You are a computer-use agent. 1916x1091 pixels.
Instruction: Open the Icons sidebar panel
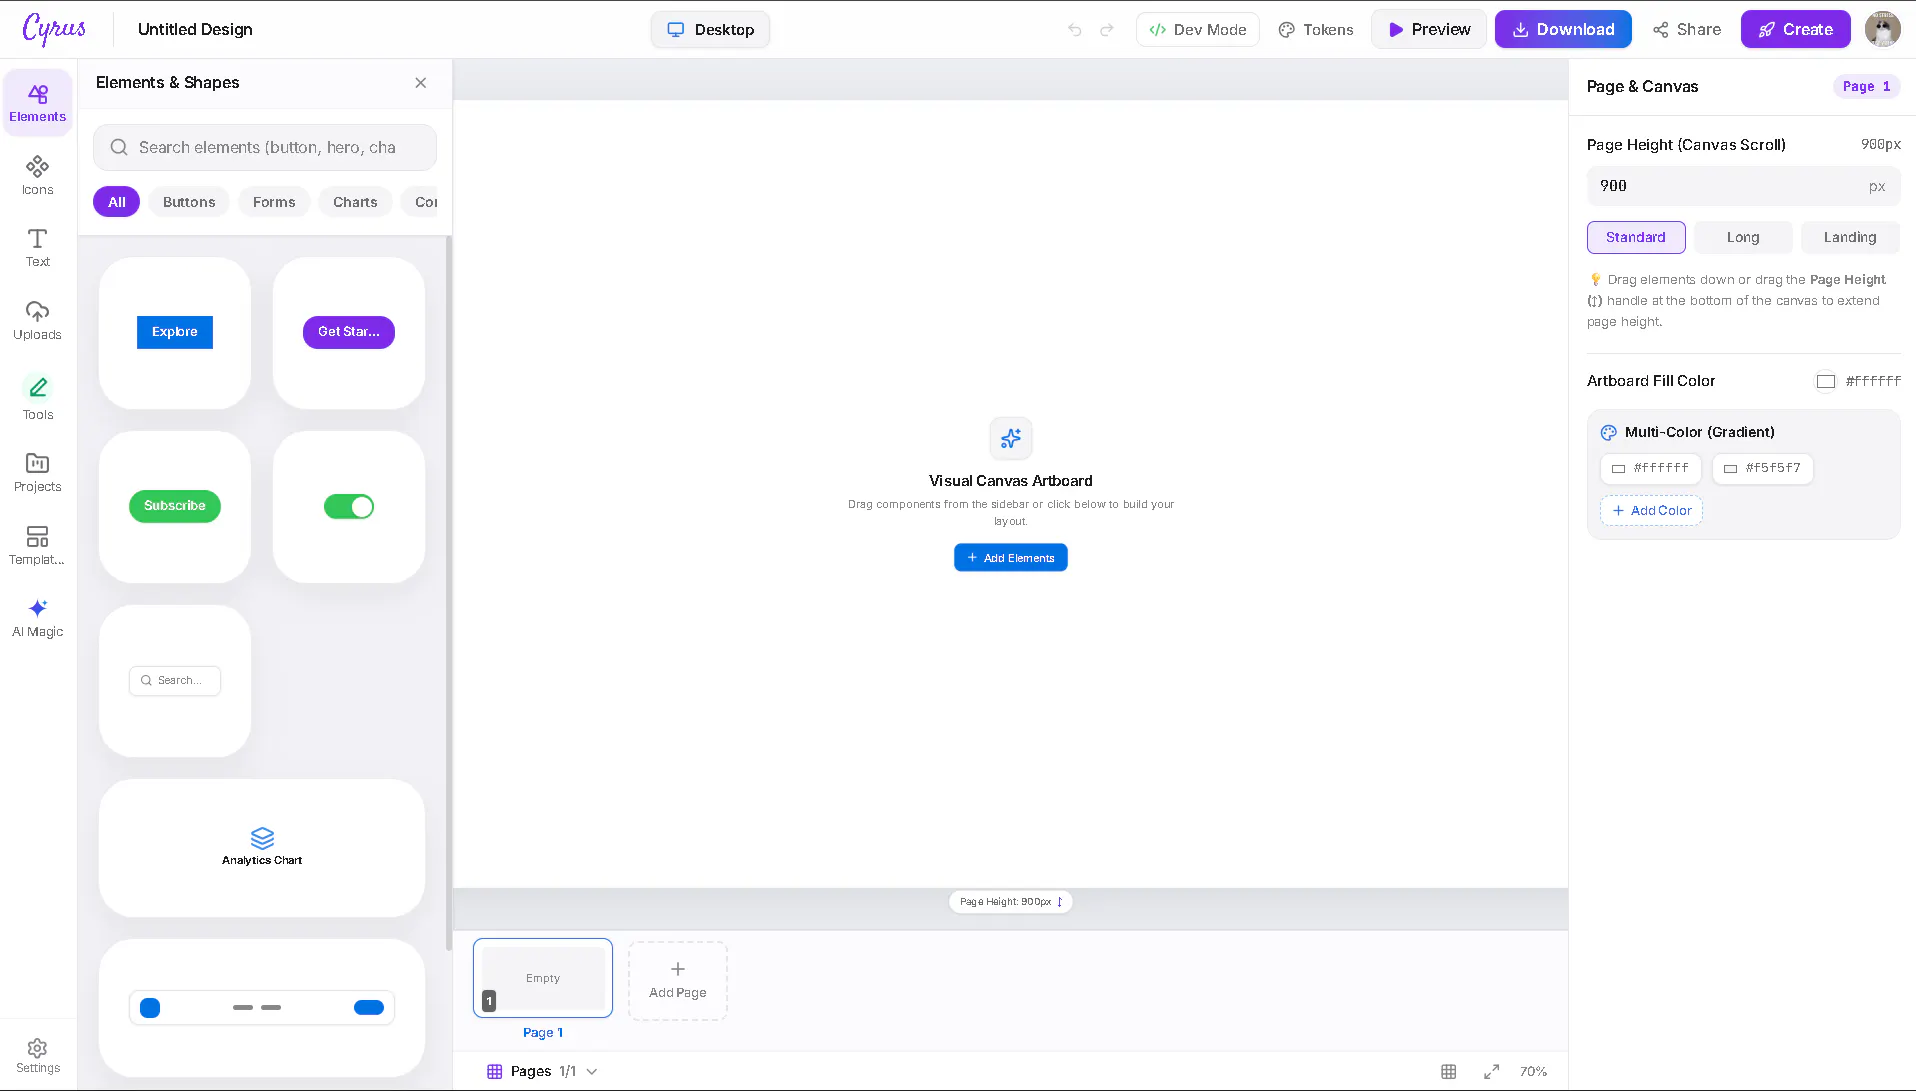point(38,175)
